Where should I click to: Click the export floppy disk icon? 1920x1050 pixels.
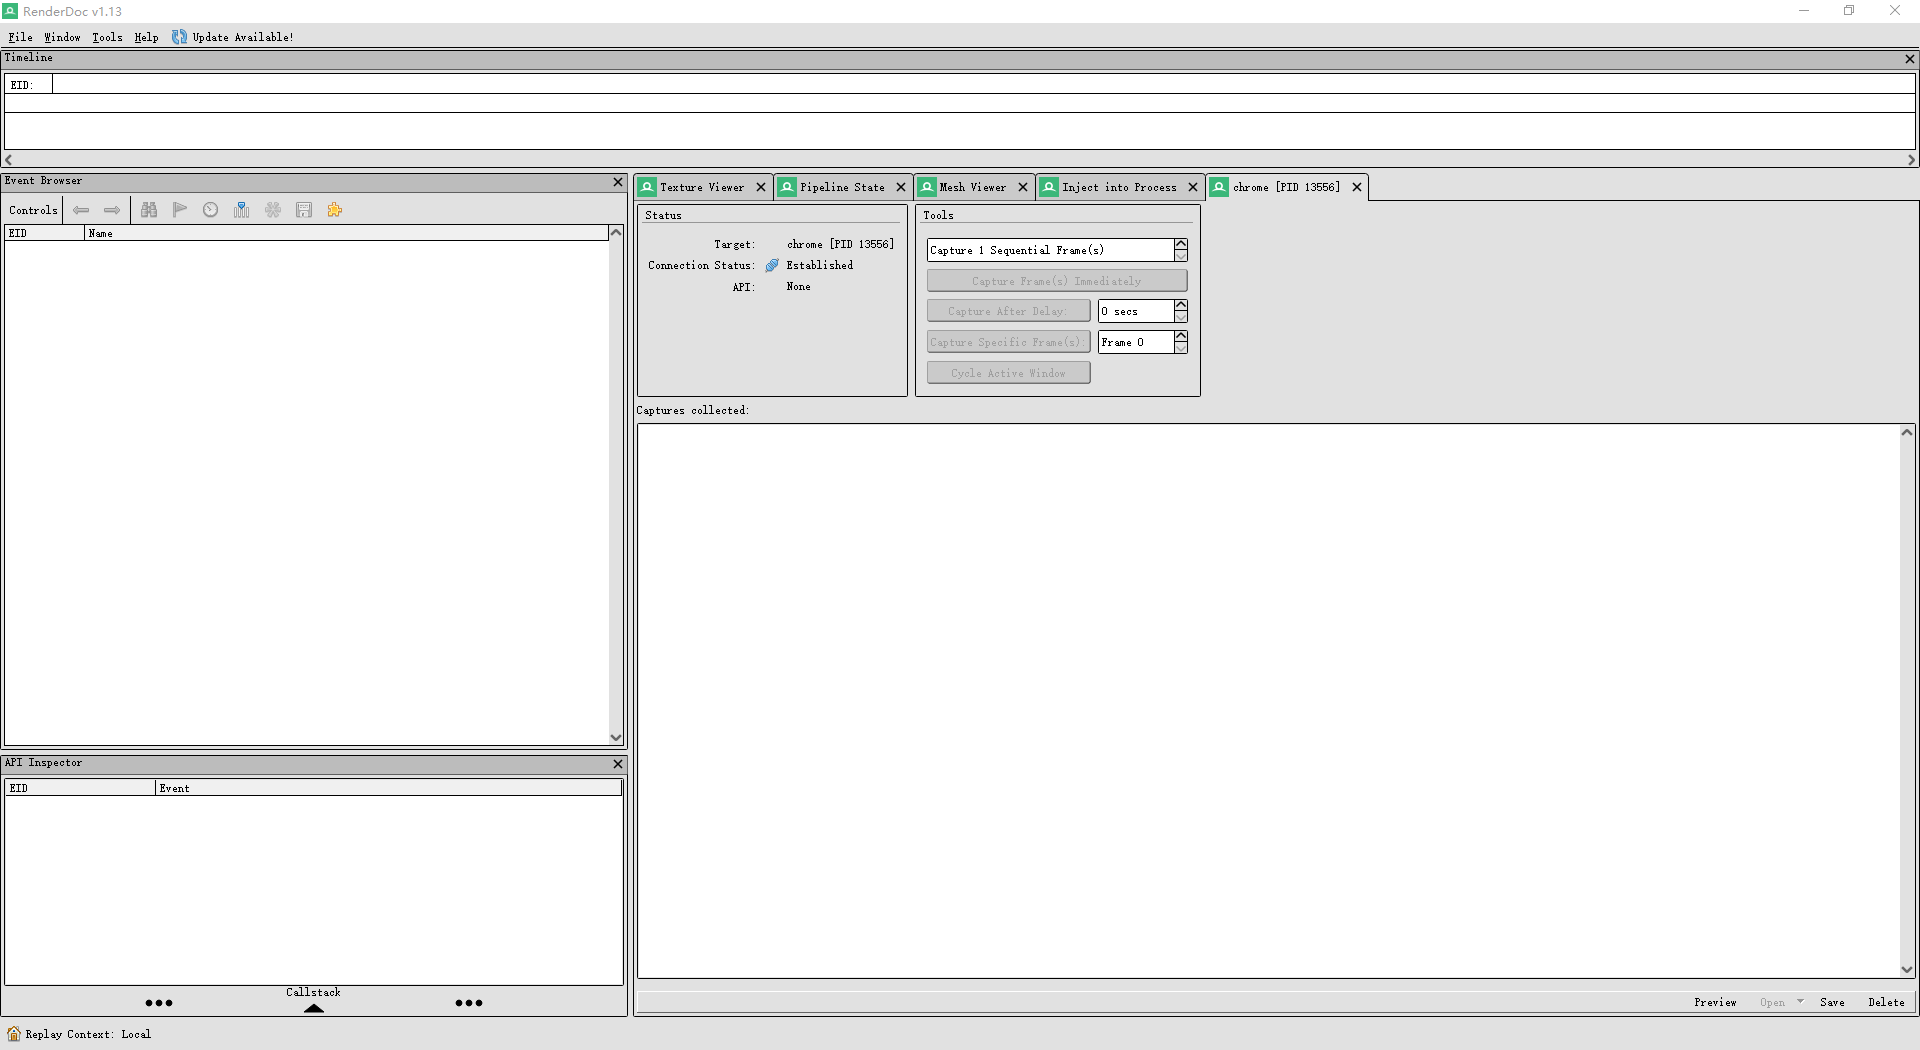[x=304, y=210]
